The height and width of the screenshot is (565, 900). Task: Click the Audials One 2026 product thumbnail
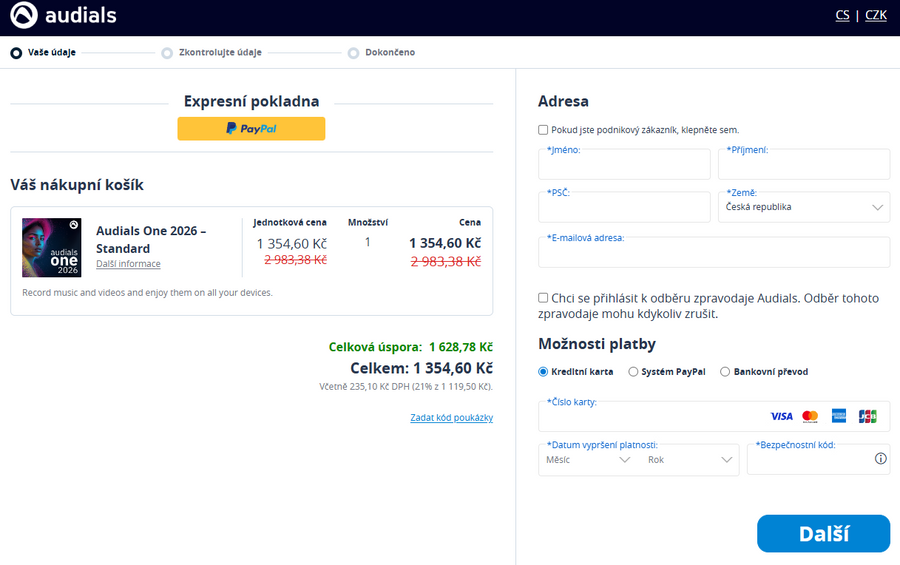pos(52,247)
